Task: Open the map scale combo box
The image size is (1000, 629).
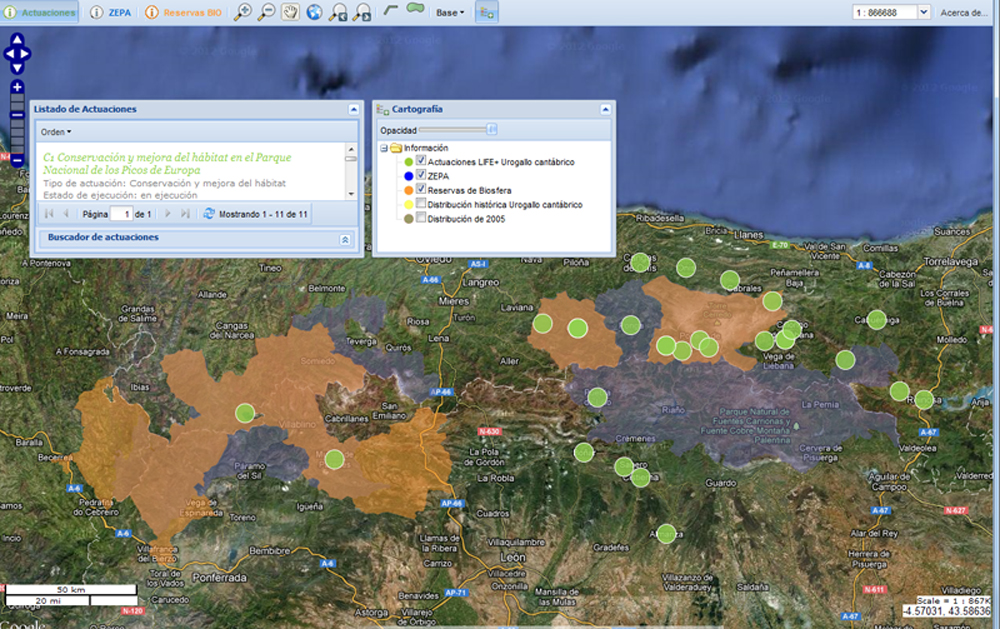Action: [923, 12]
